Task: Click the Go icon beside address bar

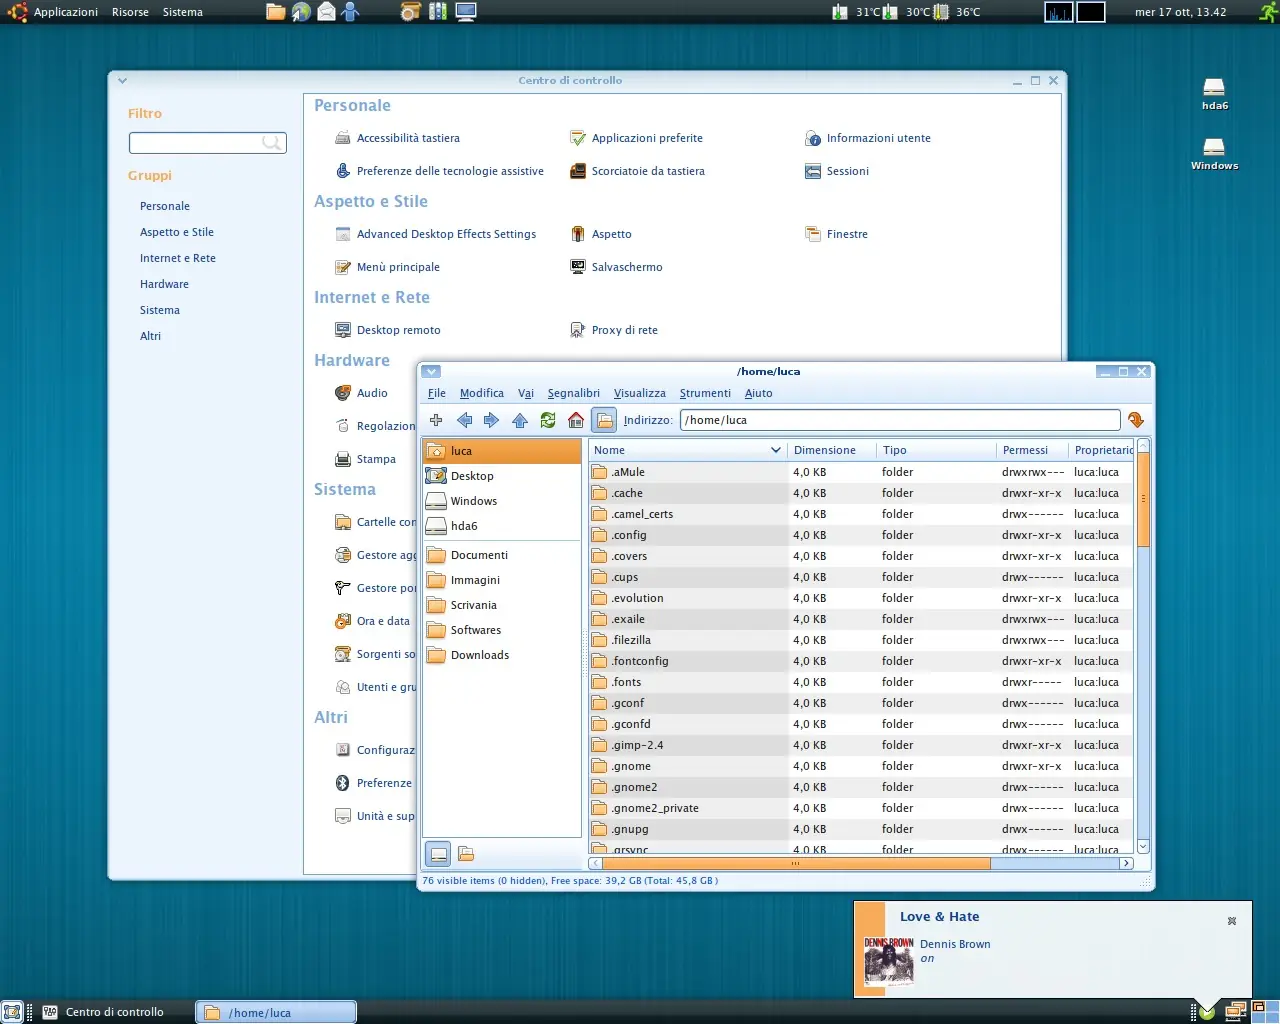Action: tap(1136, 420)
